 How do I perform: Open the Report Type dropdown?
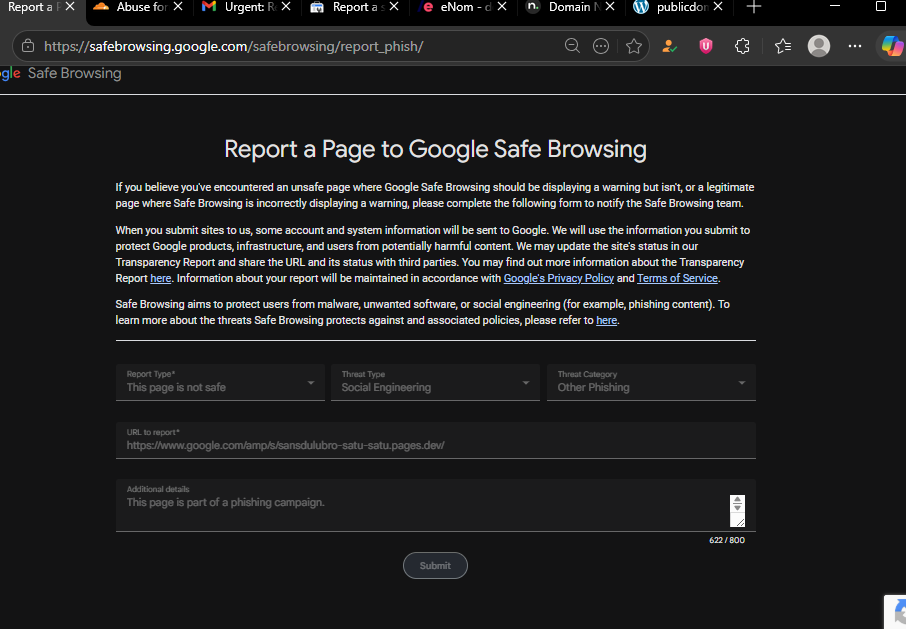[220, 382]
